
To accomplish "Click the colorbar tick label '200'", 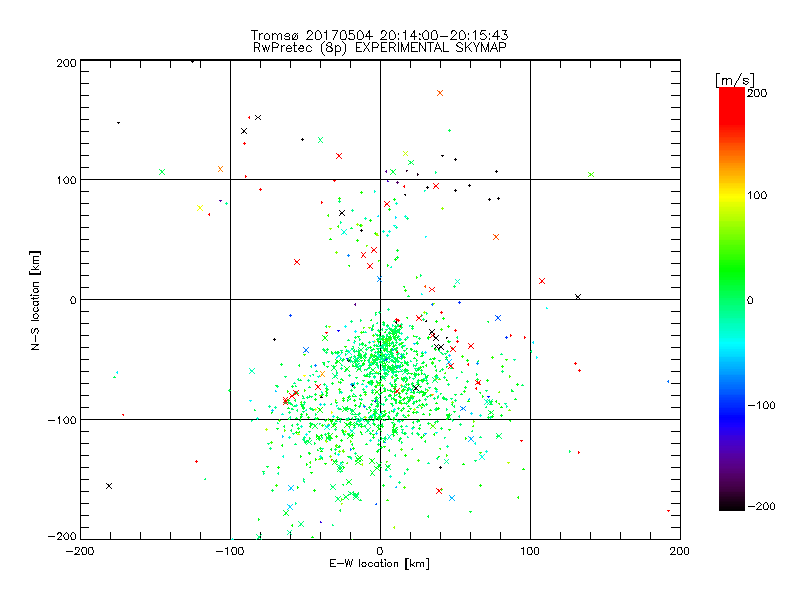I will pos(757,92).
